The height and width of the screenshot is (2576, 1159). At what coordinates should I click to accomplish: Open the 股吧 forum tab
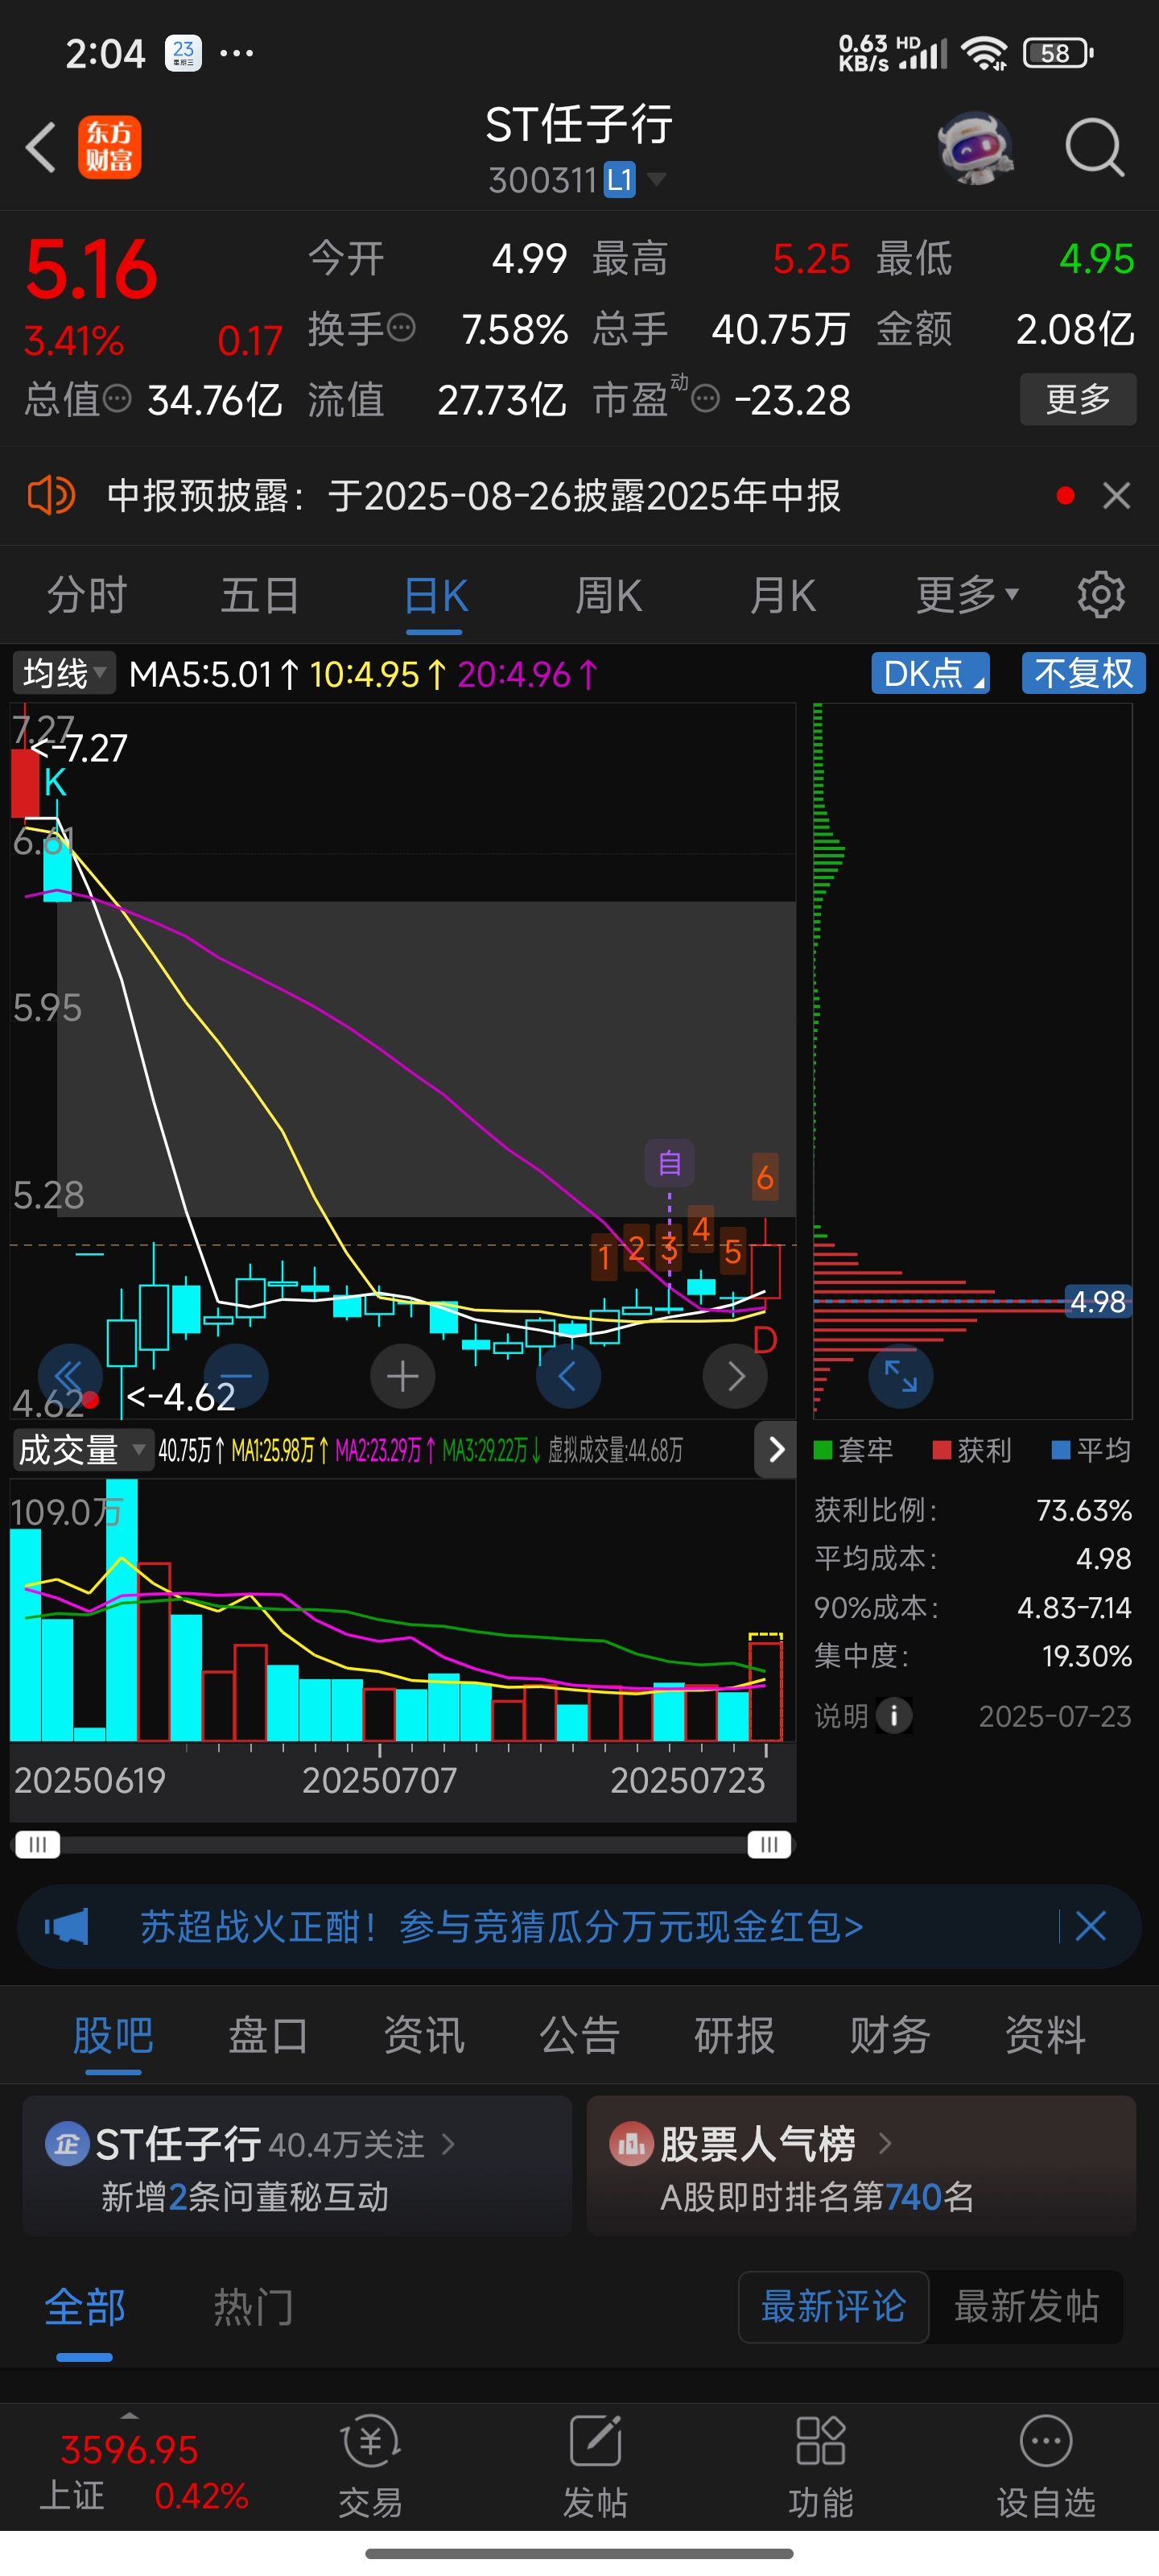[x=113, y=2034]
